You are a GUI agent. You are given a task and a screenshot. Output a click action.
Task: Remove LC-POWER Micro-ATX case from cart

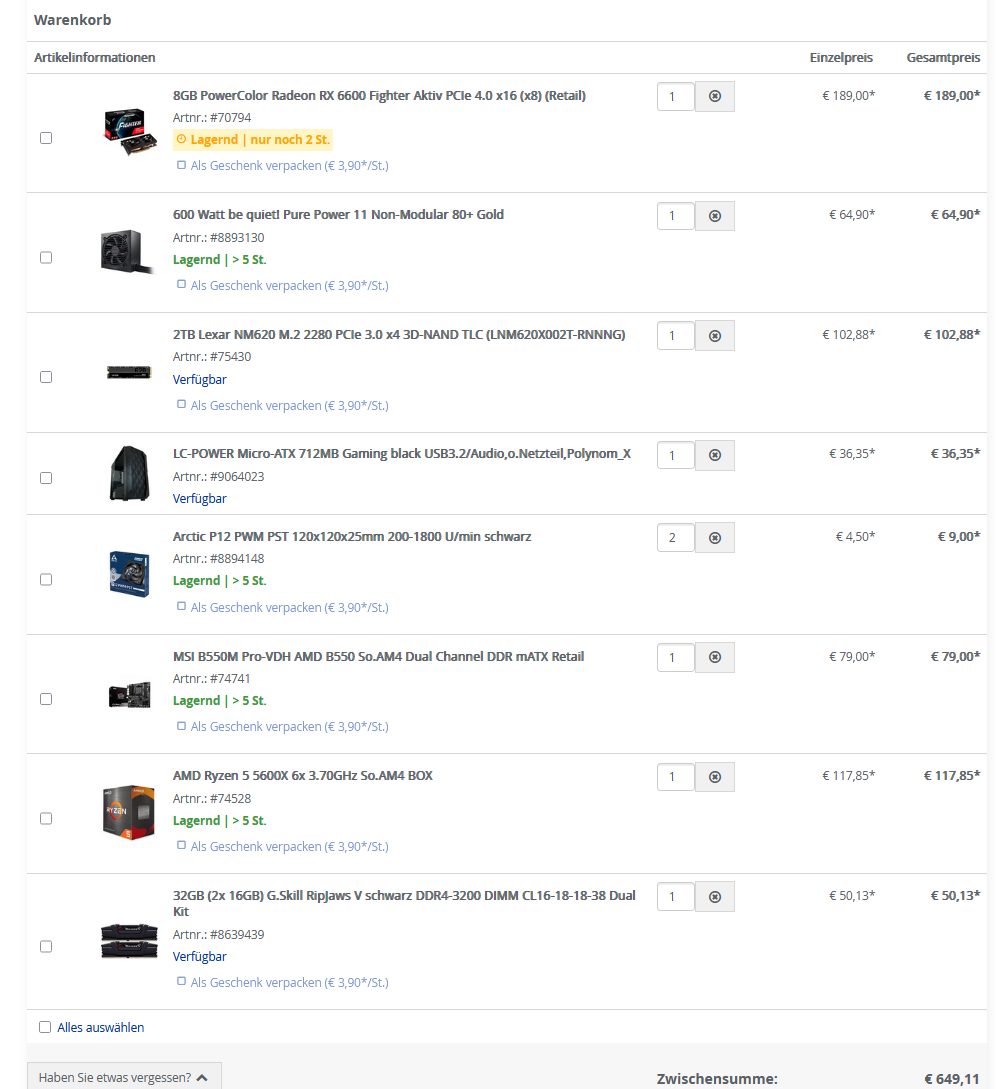715,456
